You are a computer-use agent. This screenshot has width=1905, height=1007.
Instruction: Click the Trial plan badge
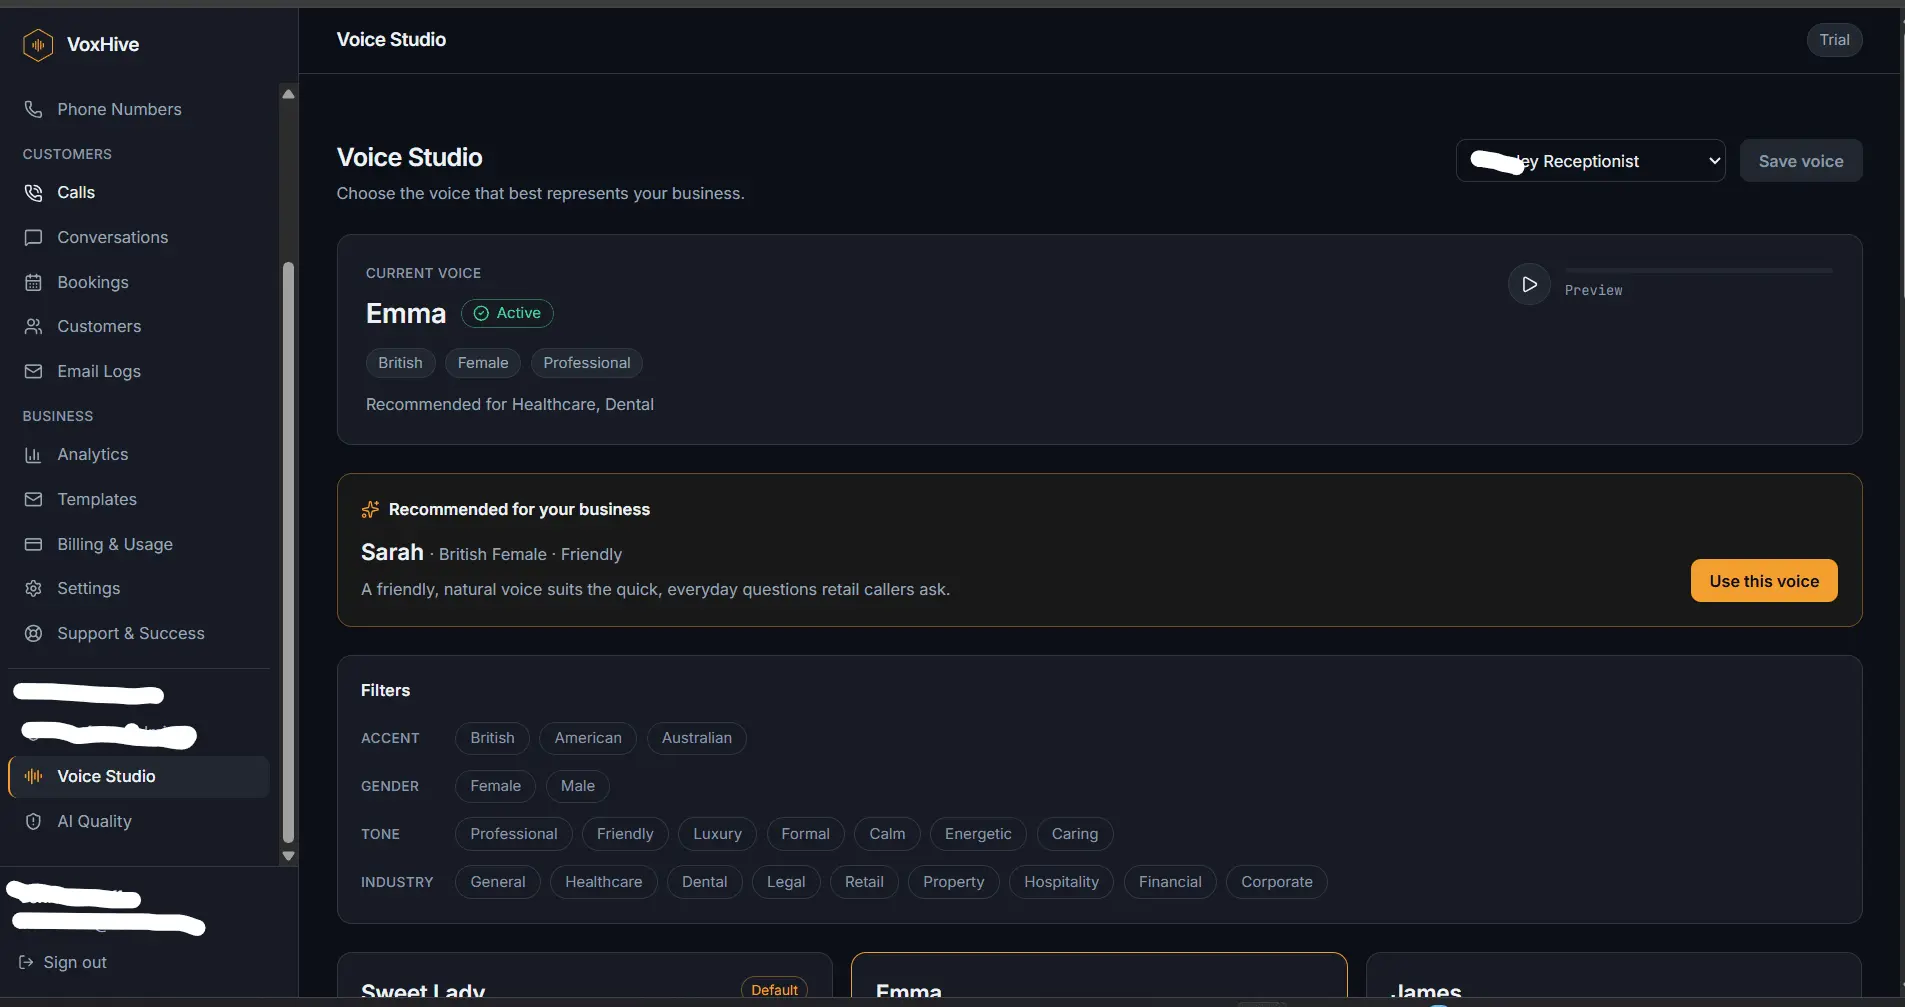[x=1834, y=40]
